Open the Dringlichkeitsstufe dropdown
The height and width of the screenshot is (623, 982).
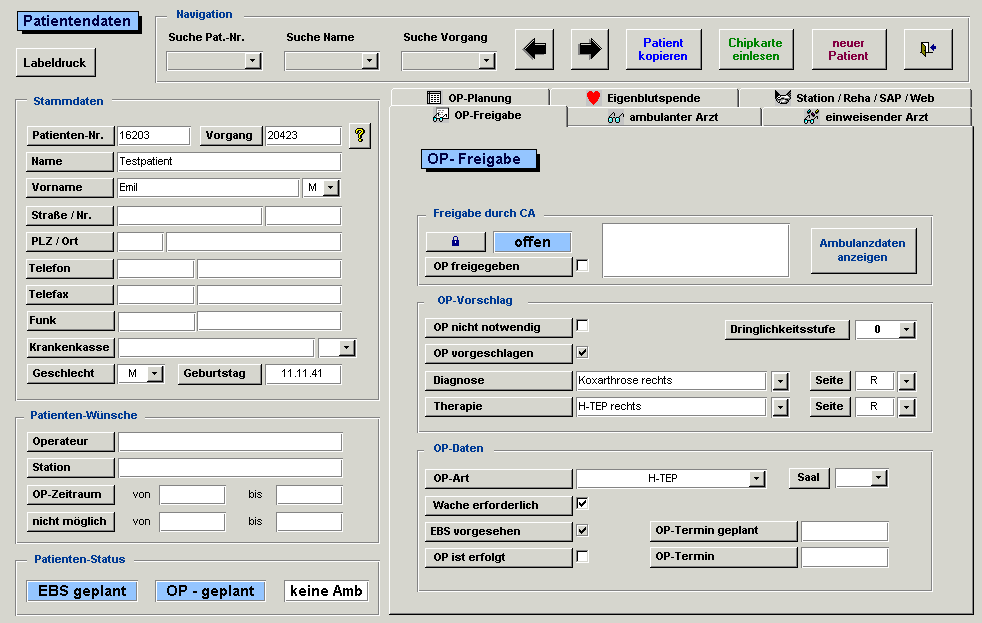[x=906, y=329]
